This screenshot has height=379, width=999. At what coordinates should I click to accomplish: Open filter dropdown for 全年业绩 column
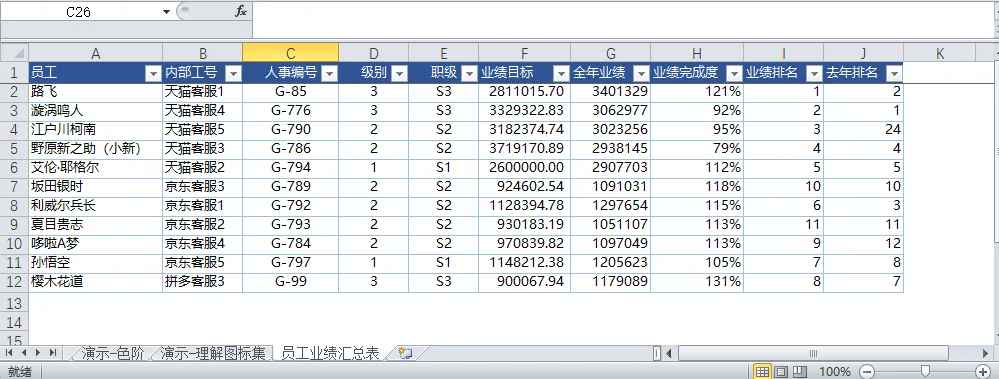click(x=642, y=73)
